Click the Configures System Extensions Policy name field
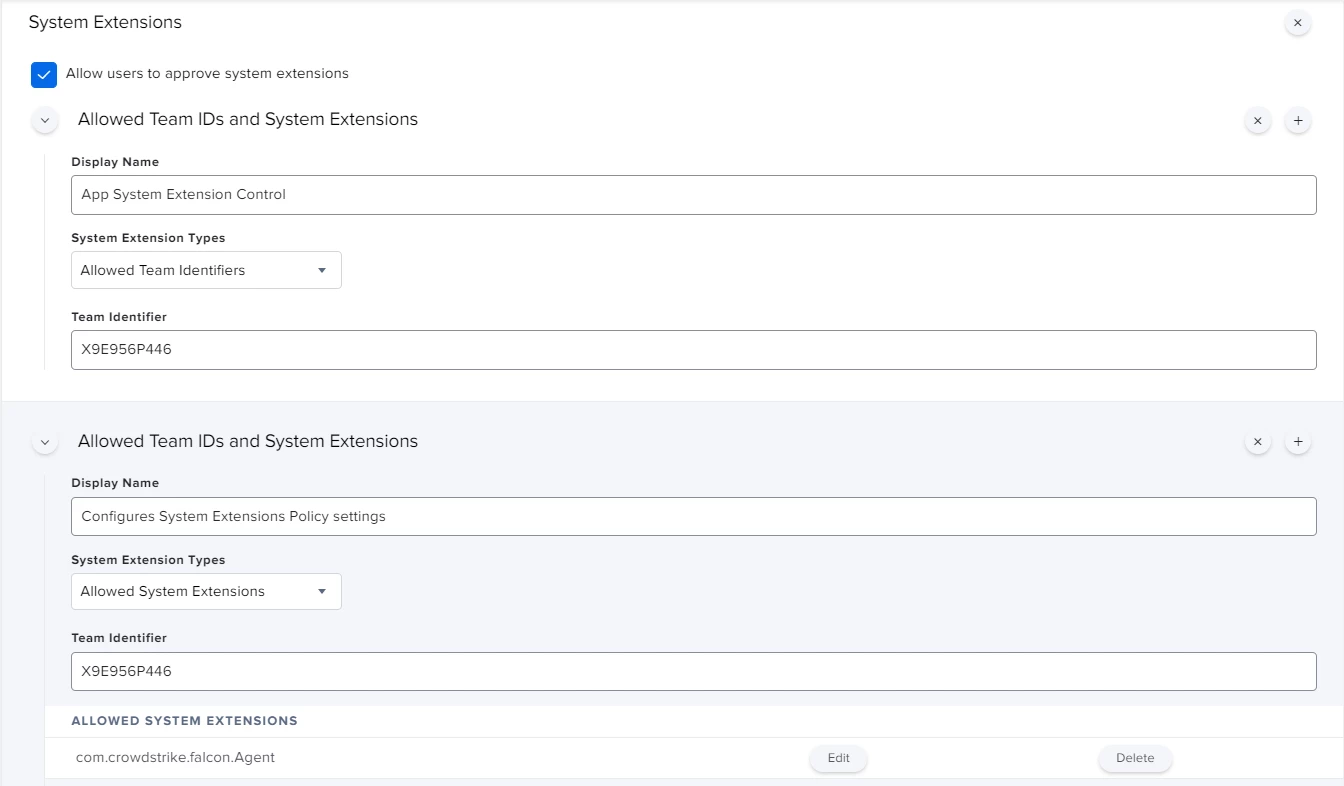The height and width of the screenshot is (786, 1344). pyautogui.click(x=693, y=516)
